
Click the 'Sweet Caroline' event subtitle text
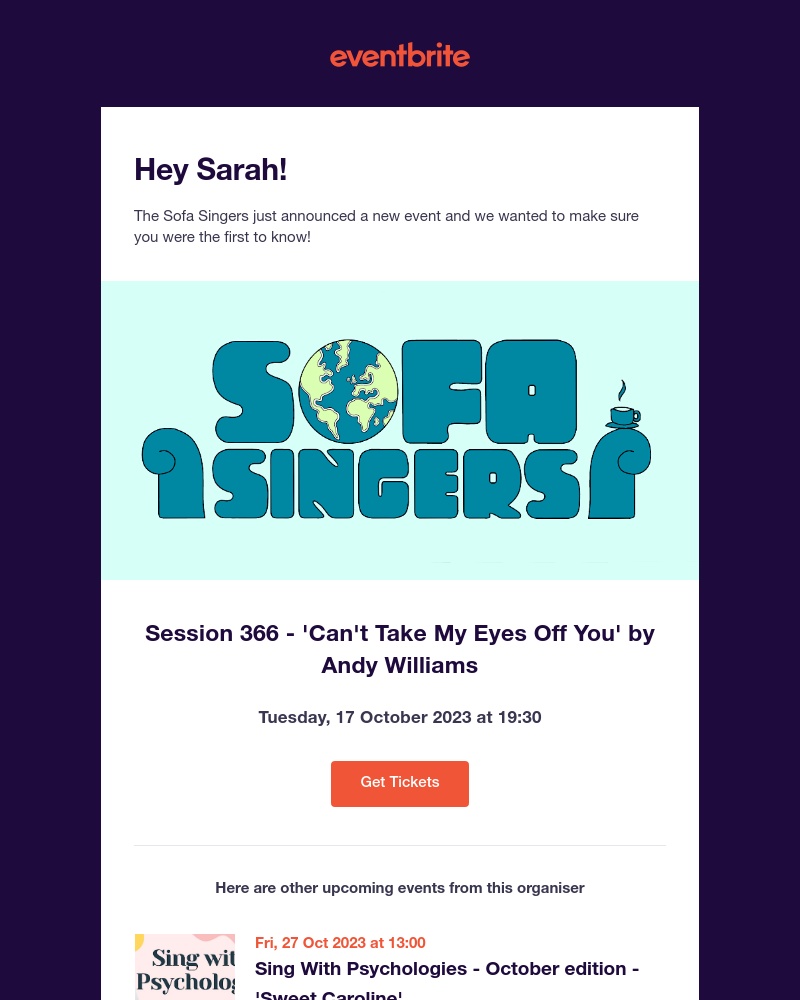(329, 993)
